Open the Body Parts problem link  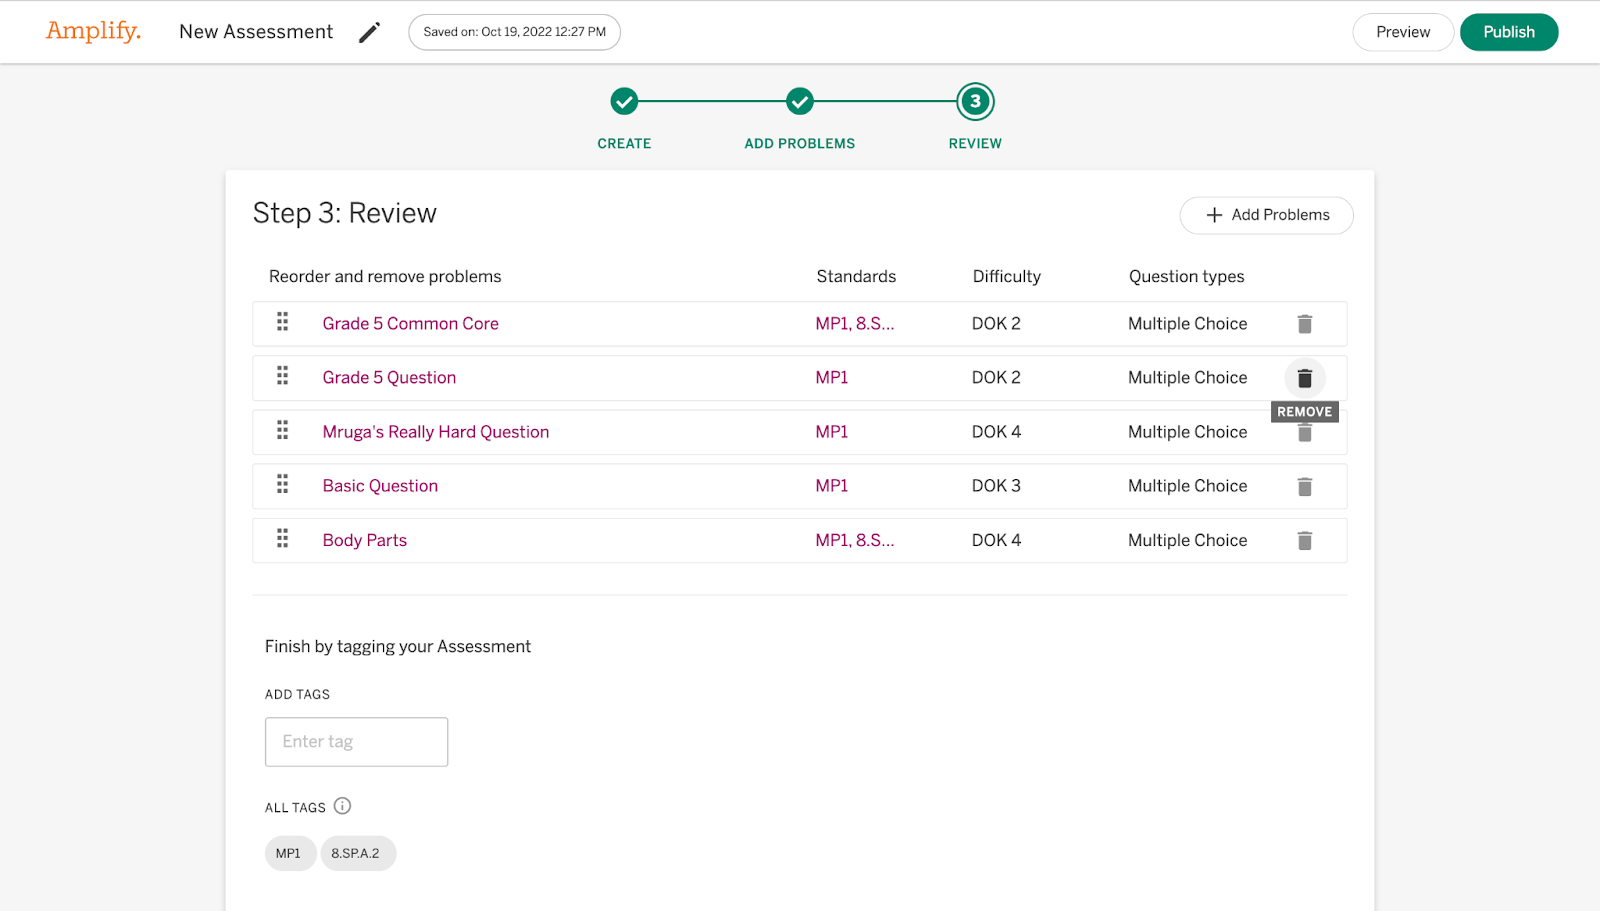pyautogui.click(x=364, y=540)
